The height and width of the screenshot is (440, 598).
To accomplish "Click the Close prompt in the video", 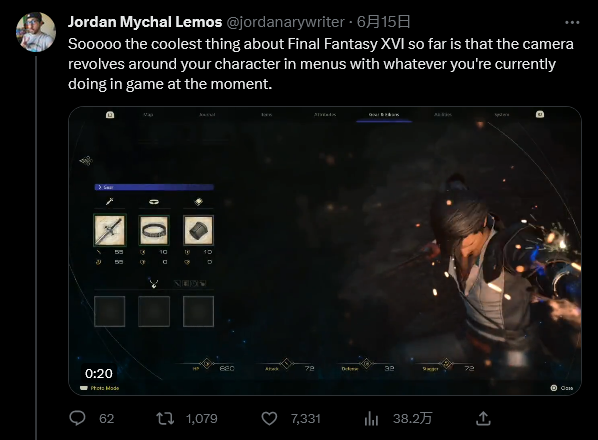I will coord(562,388).
